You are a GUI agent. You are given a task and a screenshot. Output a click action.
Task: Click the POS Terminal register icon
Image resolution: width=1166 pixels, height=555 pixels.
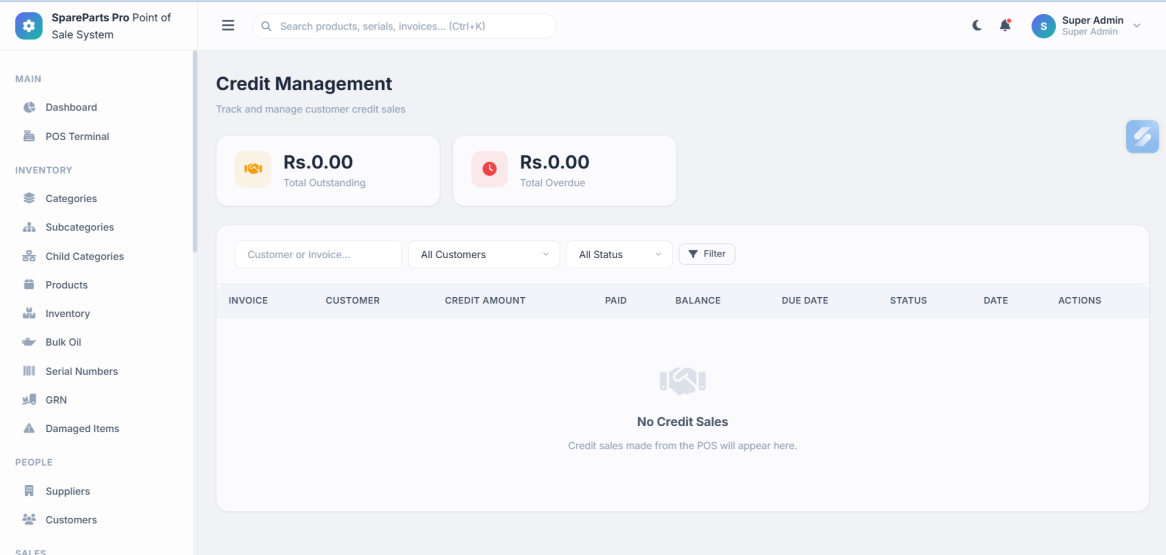[x=29, y=136]
